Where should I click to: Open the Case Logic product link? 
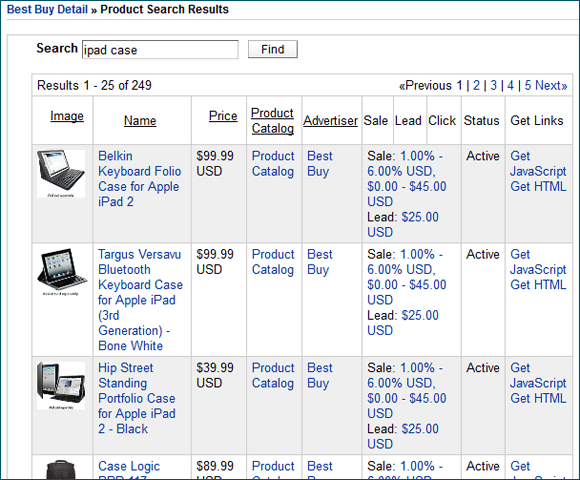[x=129, y=466]
